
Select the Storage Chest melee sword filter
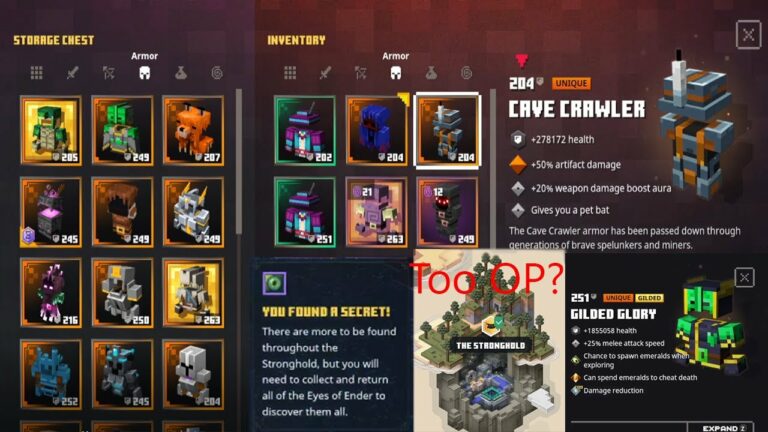[x=72, y=73]
